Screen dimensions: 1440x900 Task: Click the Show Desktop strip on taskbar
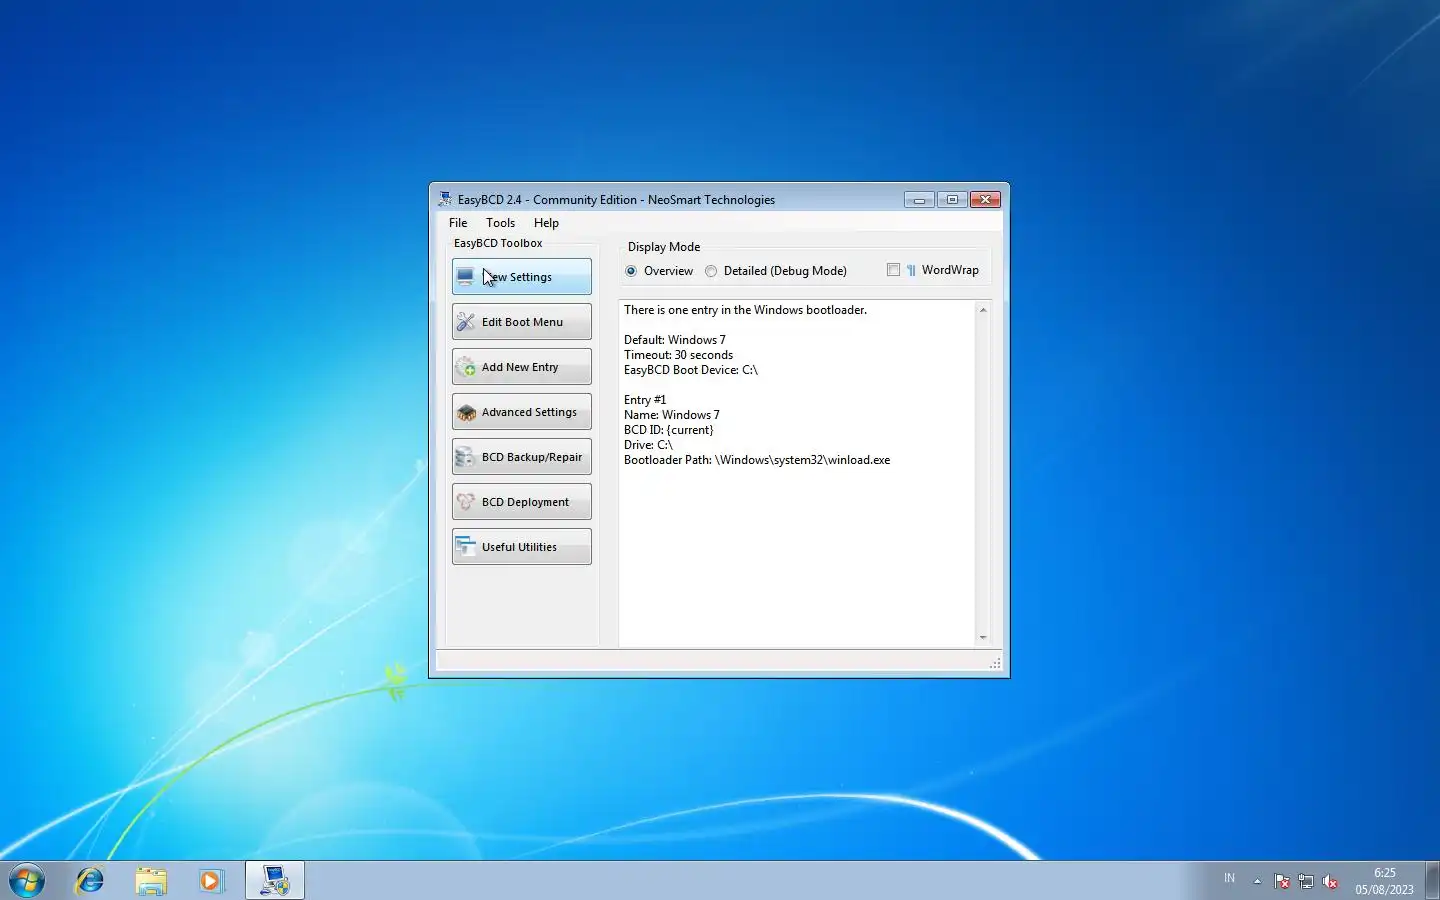tap(1432, 880)
